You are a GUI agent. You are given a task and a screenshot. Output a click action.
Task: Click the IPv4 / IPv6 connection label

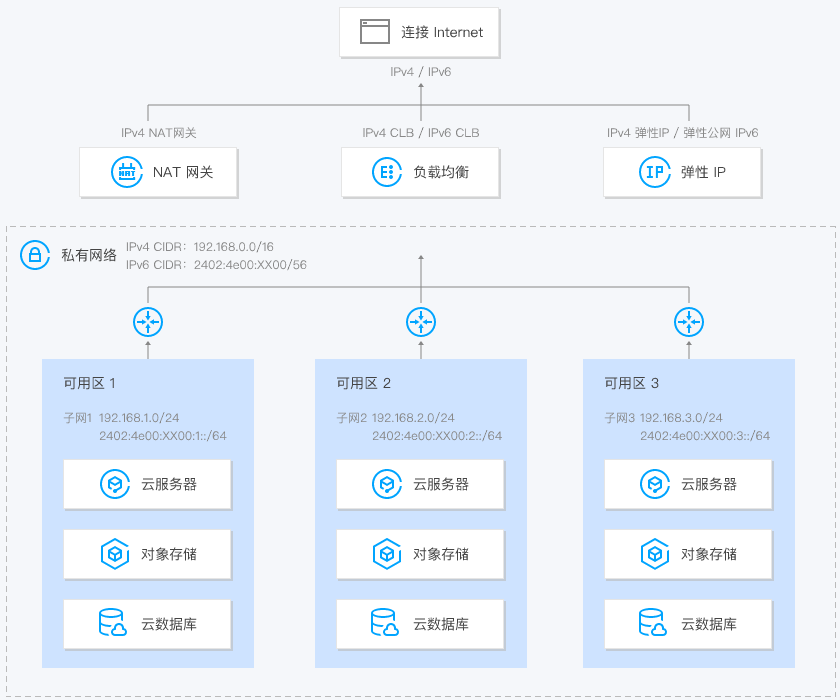pyautogui.click(x=421, y=72)
